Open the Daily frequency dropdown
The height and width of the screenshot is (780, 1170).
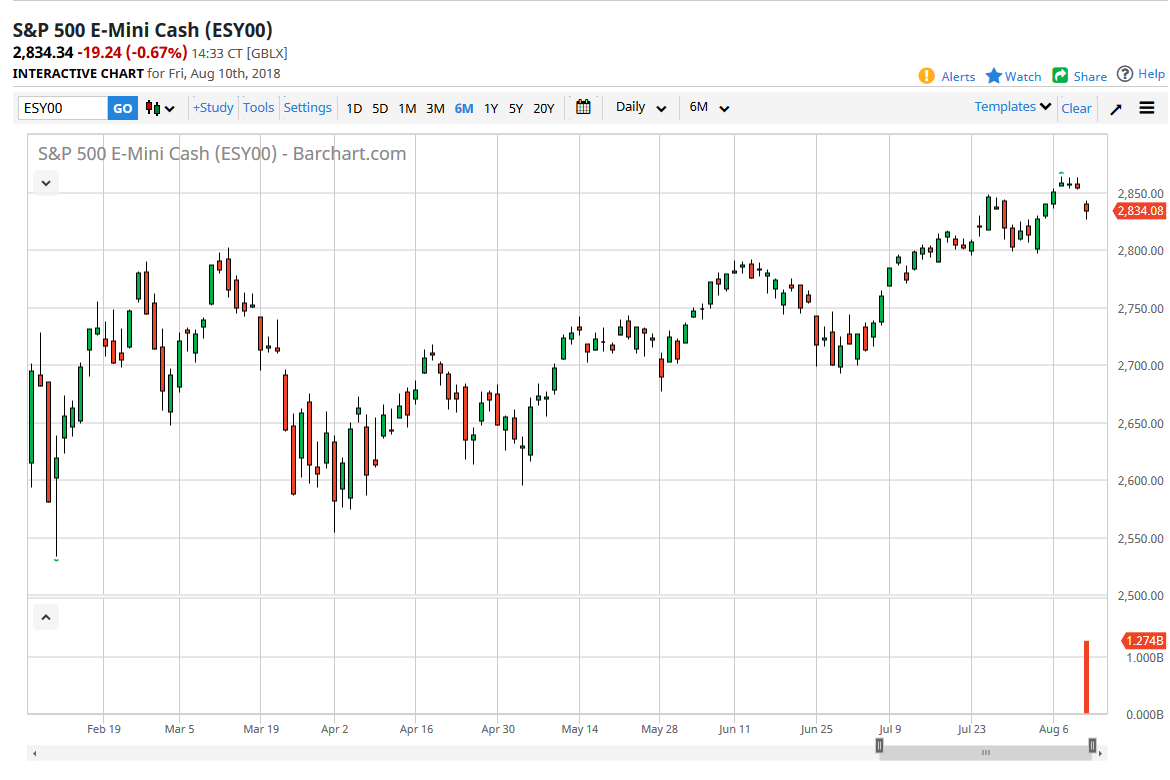[x=641, y=107]
